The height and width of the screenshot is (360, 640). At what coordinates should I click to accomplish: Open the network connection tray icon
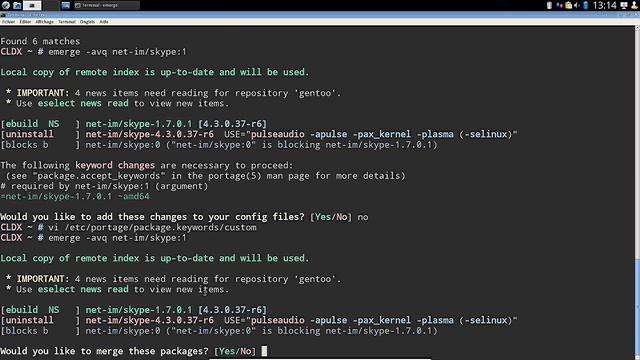coord(559,5)
